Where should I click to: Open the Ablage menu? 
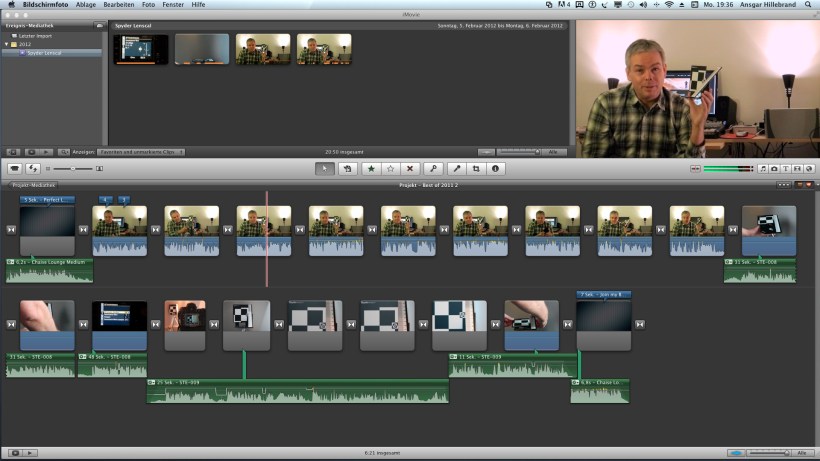pyautogui.click(x=86, y=4)
